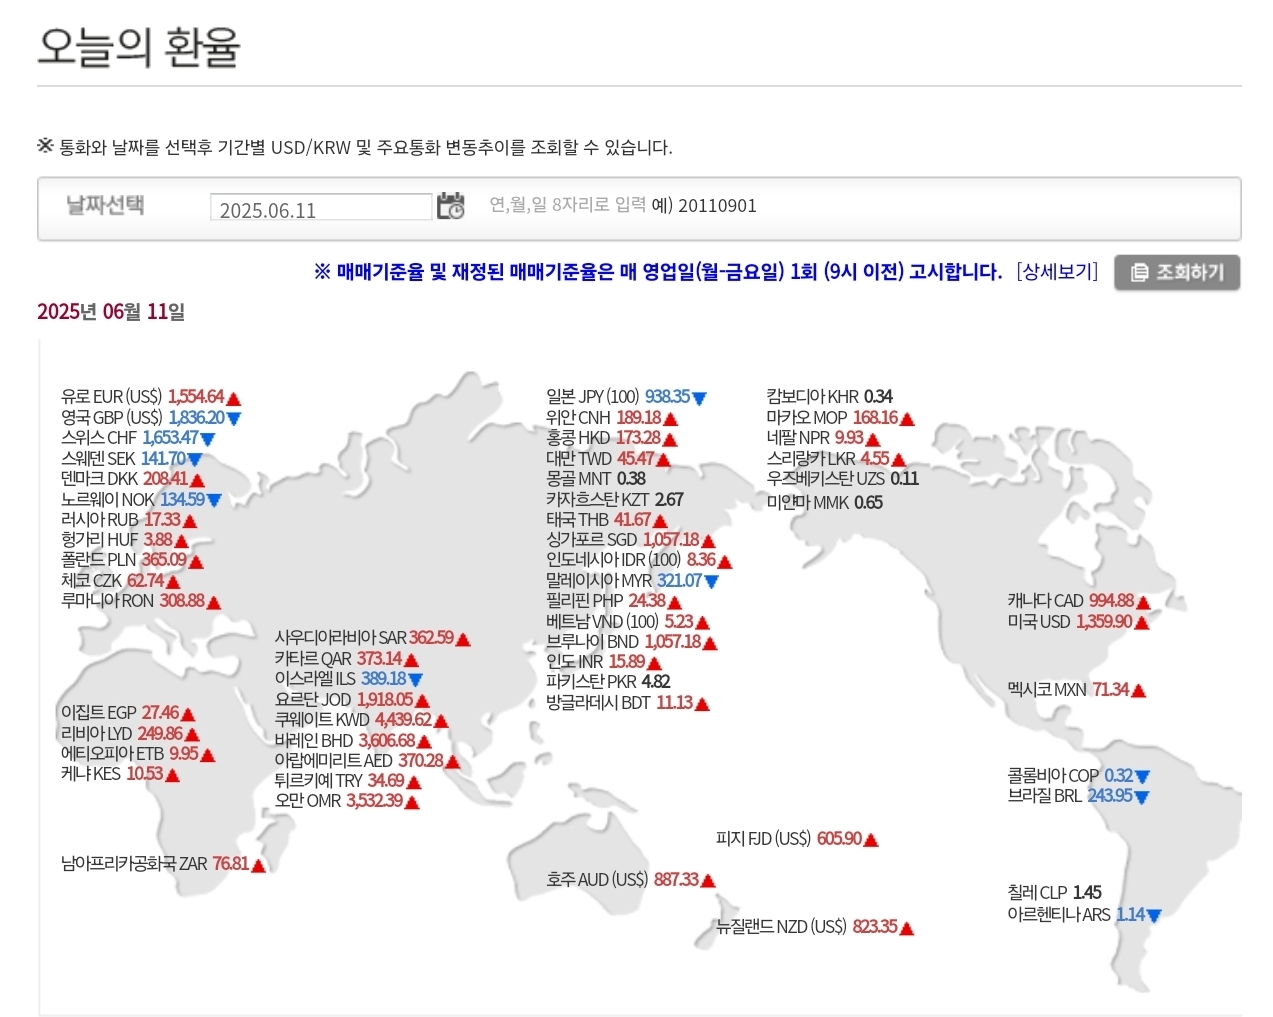The height and width of the screenshot is (1017, 1273).
Task: Select 태국 THB exchange rate
Action: (607, 520)
